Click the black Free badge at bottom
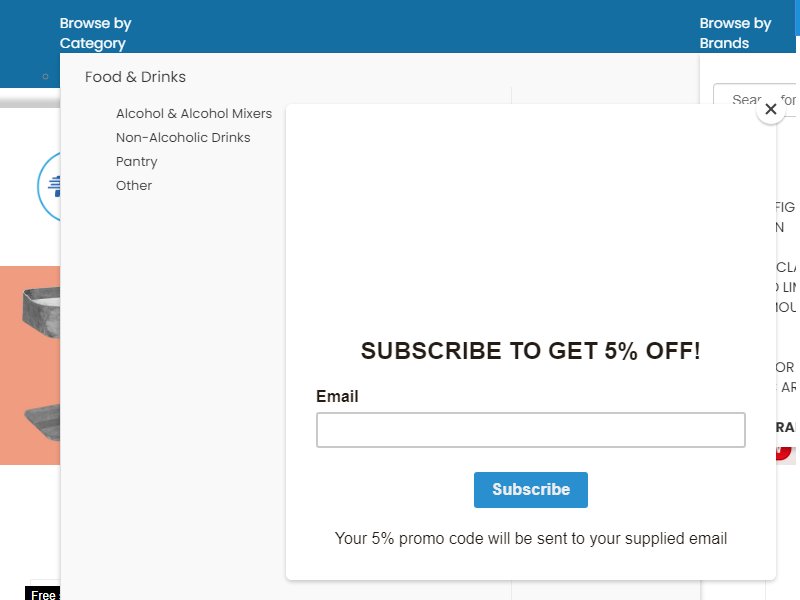800x600 pixels. (43, 593)
